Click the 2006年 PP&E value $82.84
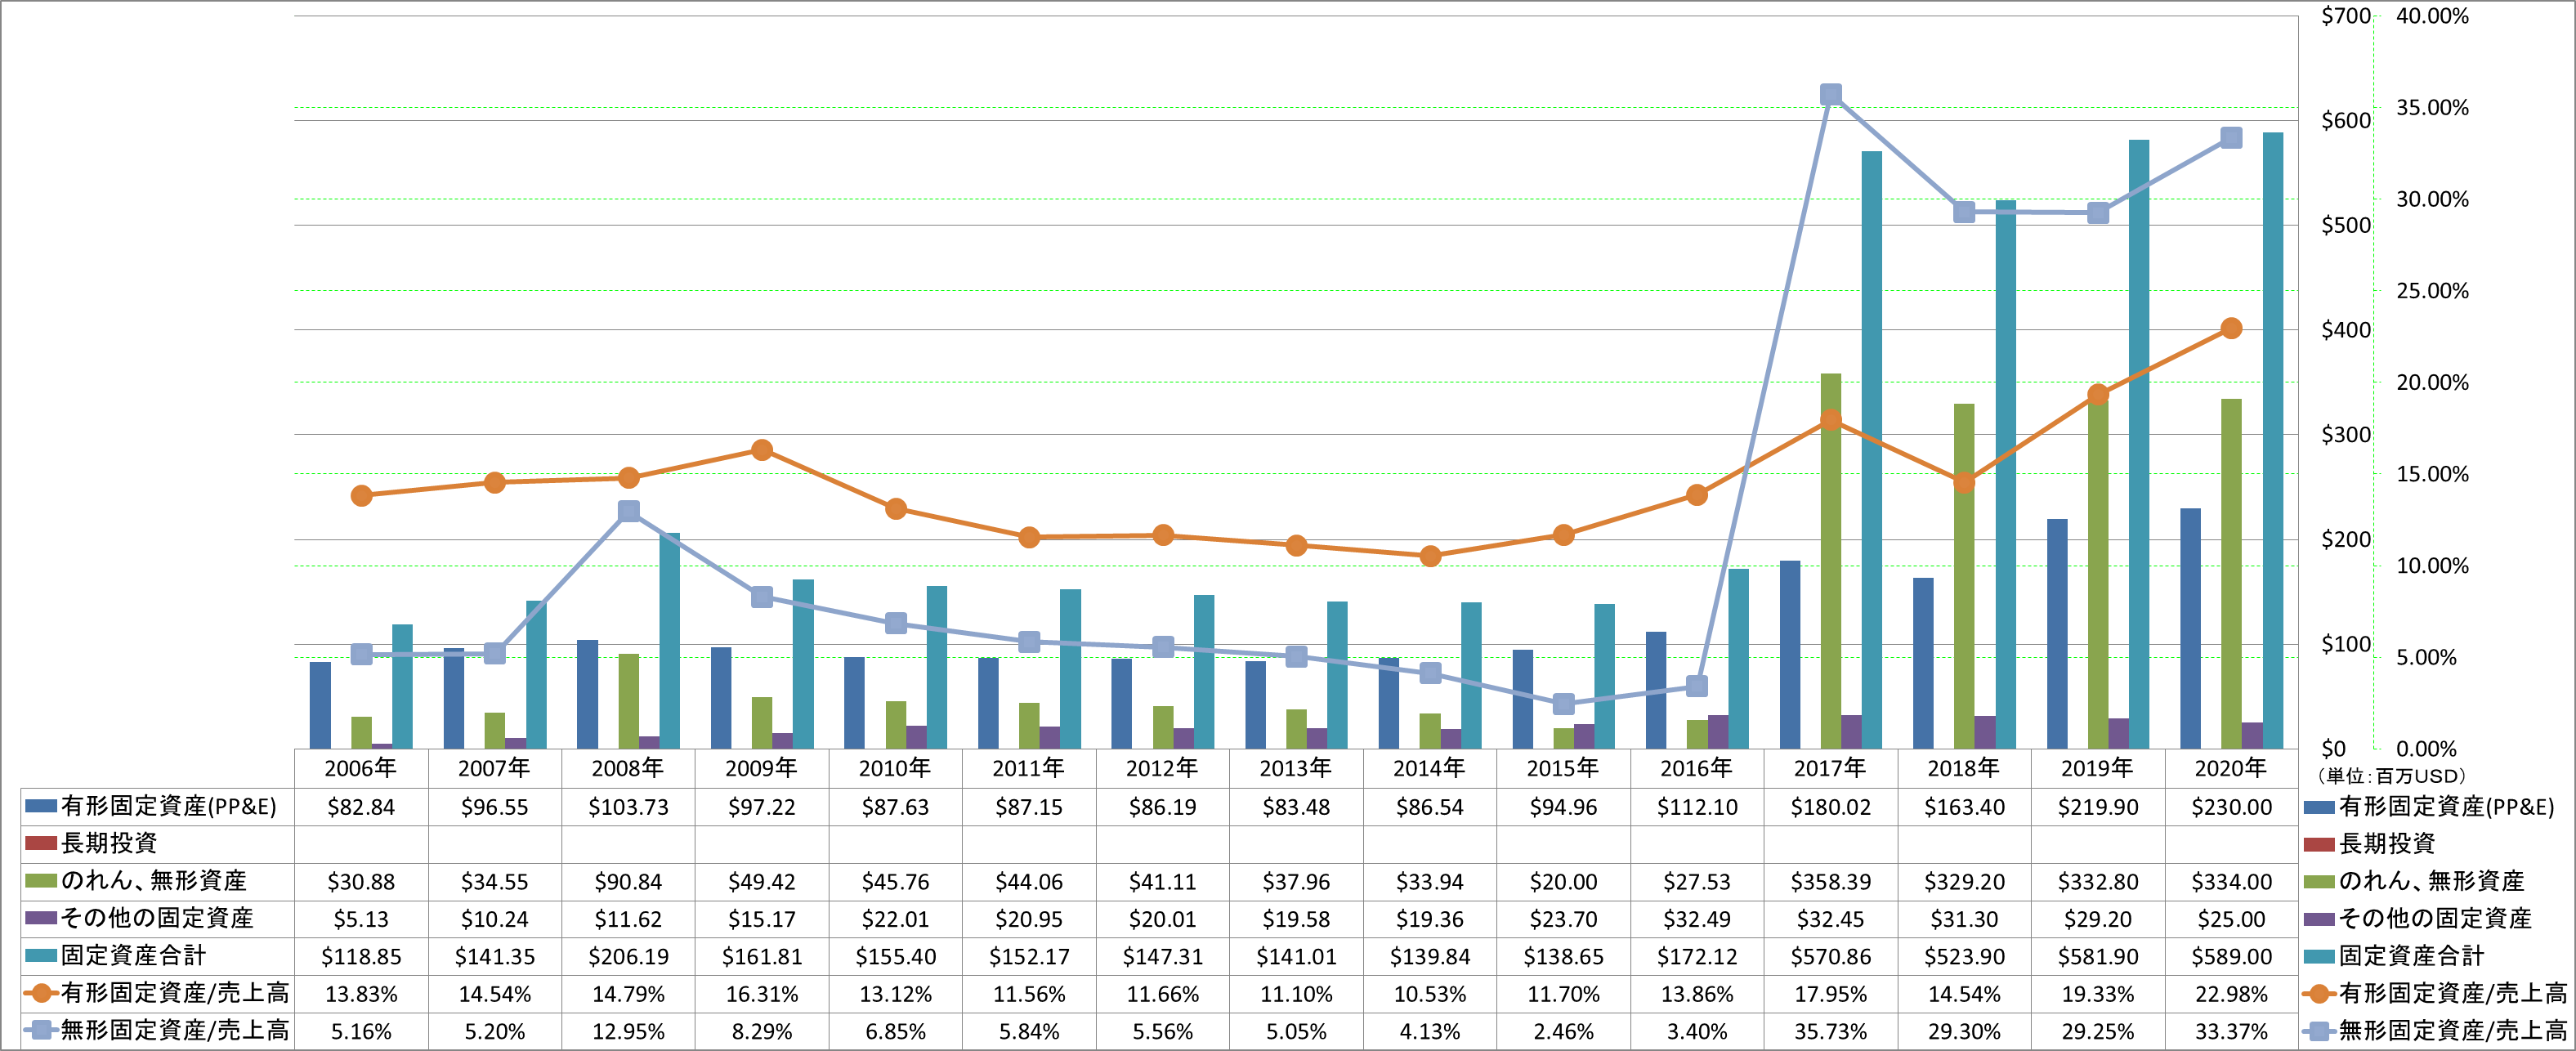 pos(361,807)
